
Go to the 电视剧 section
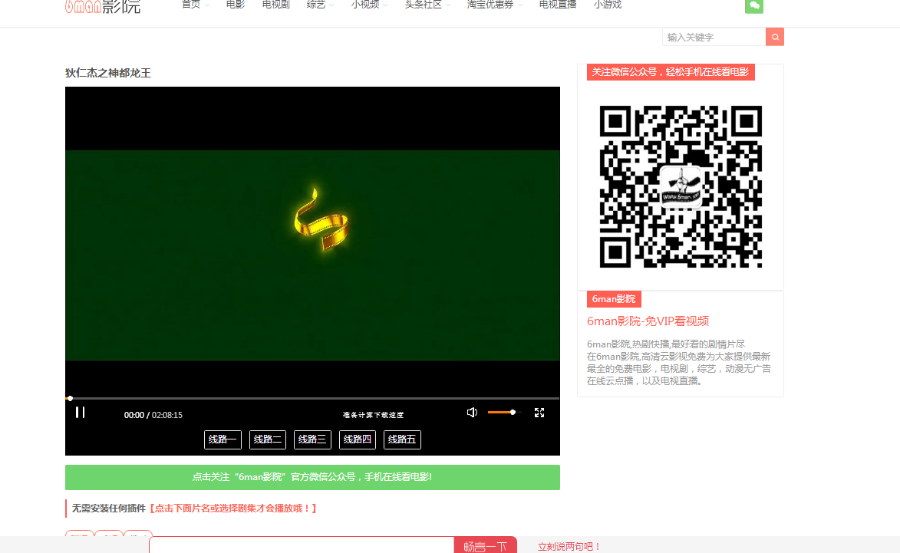coord(275,5)
